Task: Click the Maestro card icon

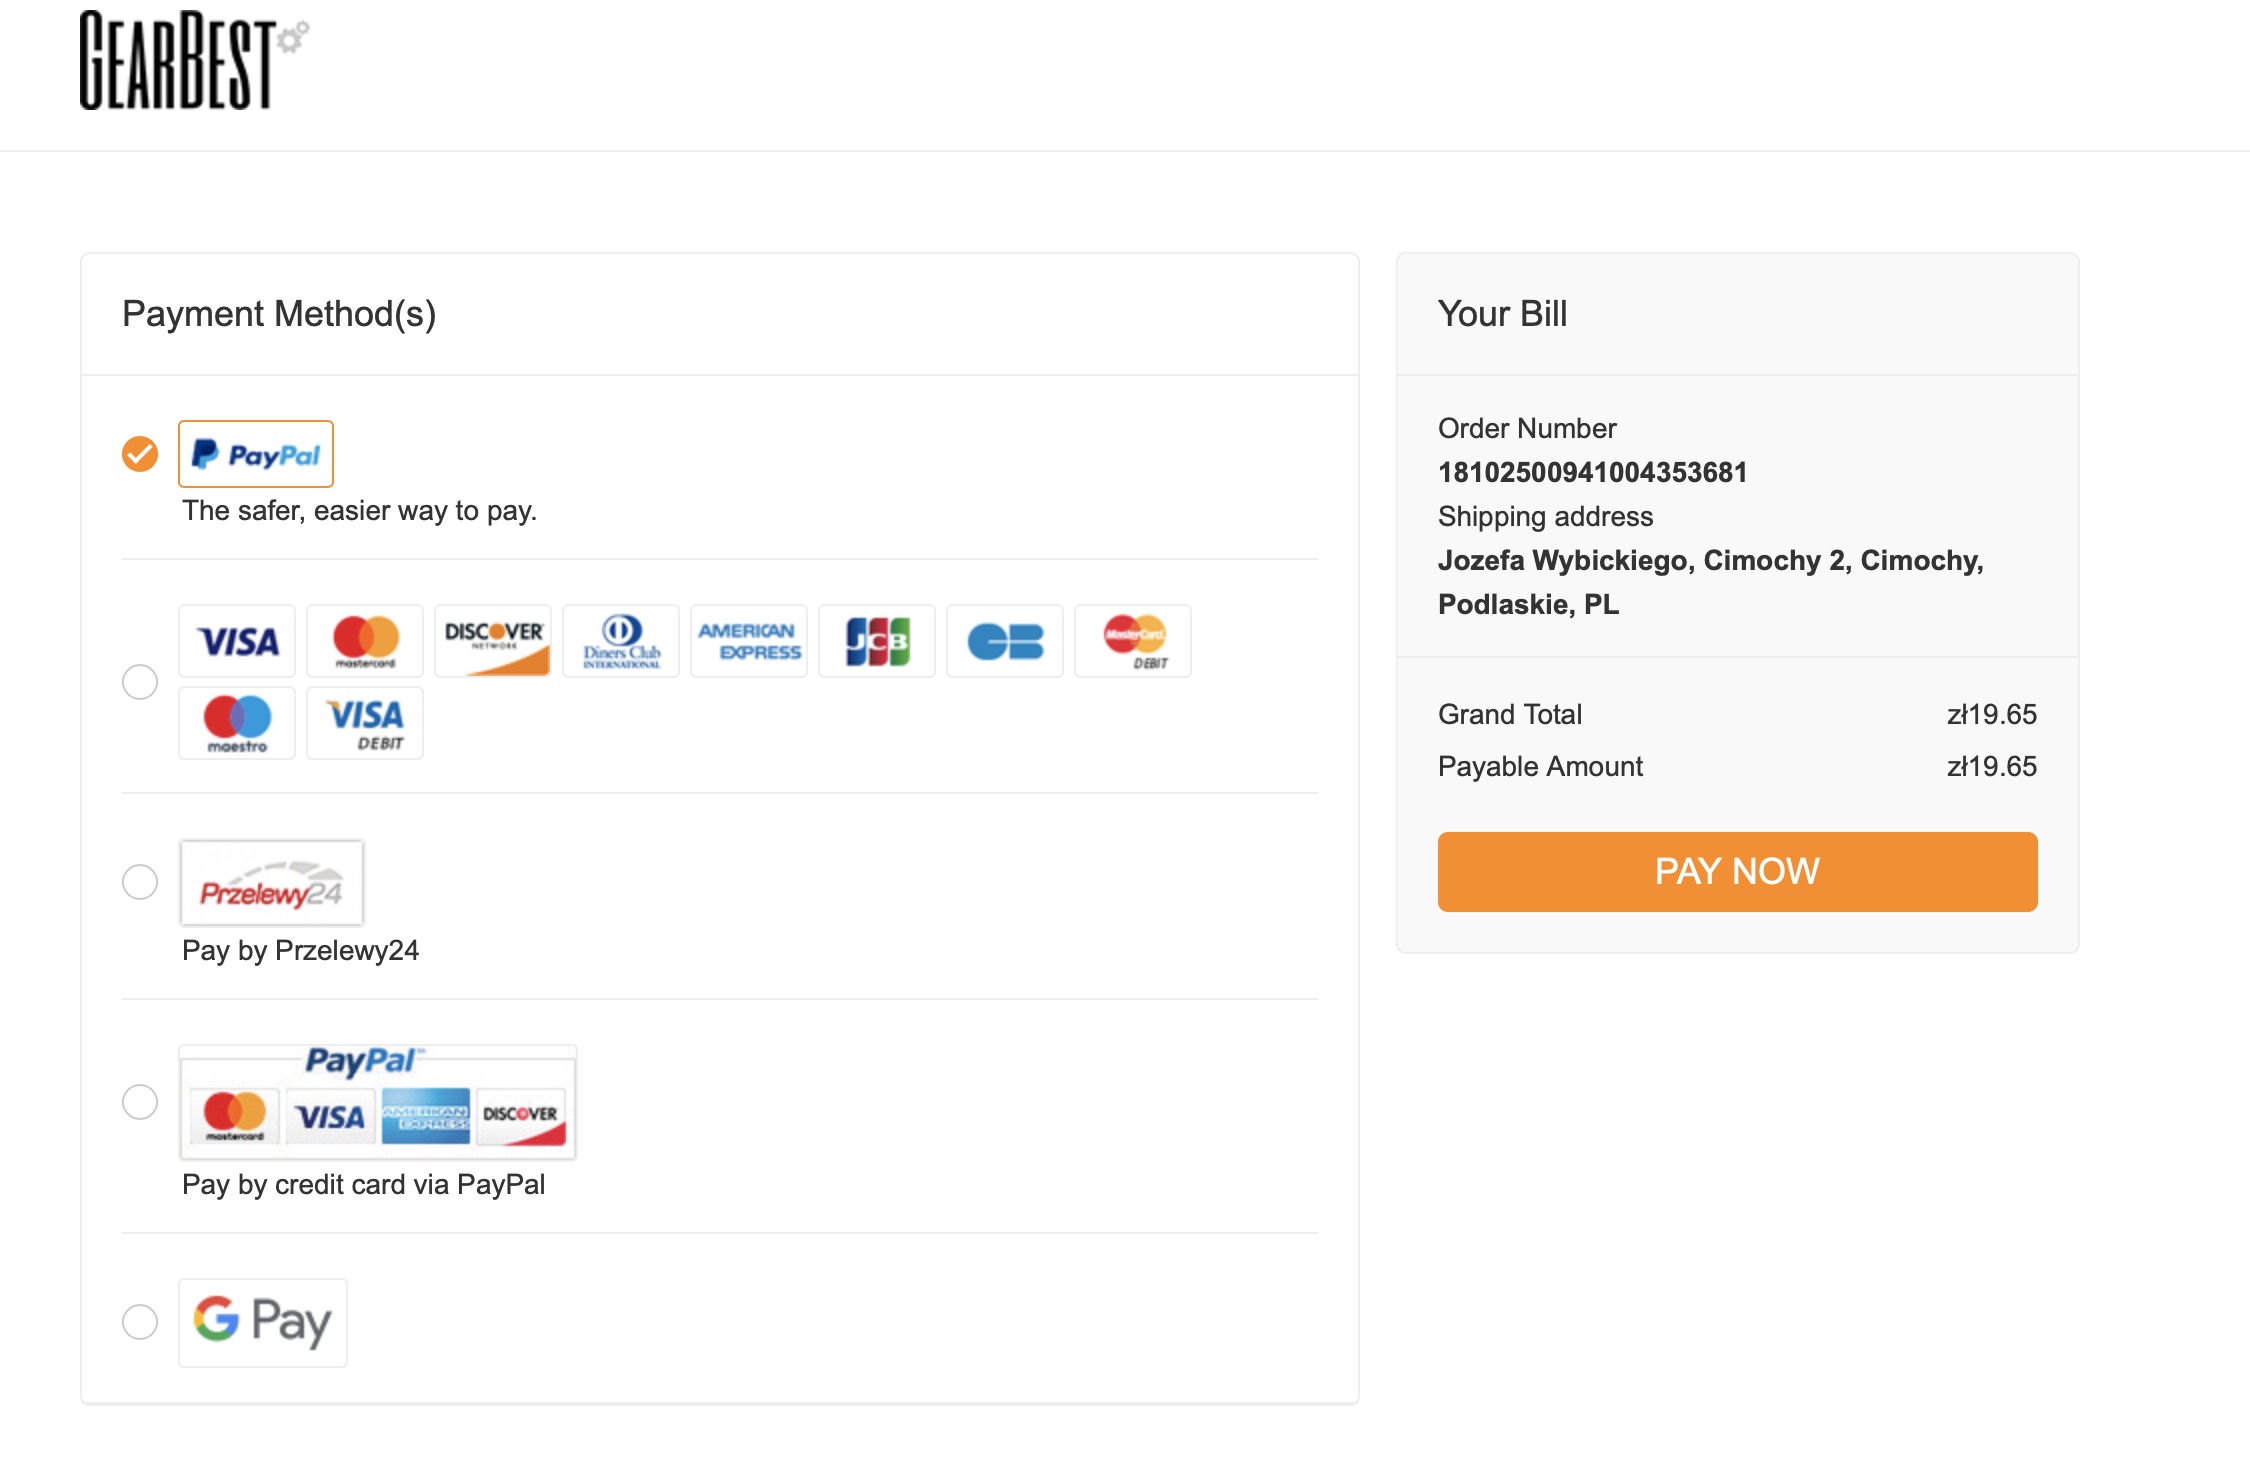Action: [237, 723]
